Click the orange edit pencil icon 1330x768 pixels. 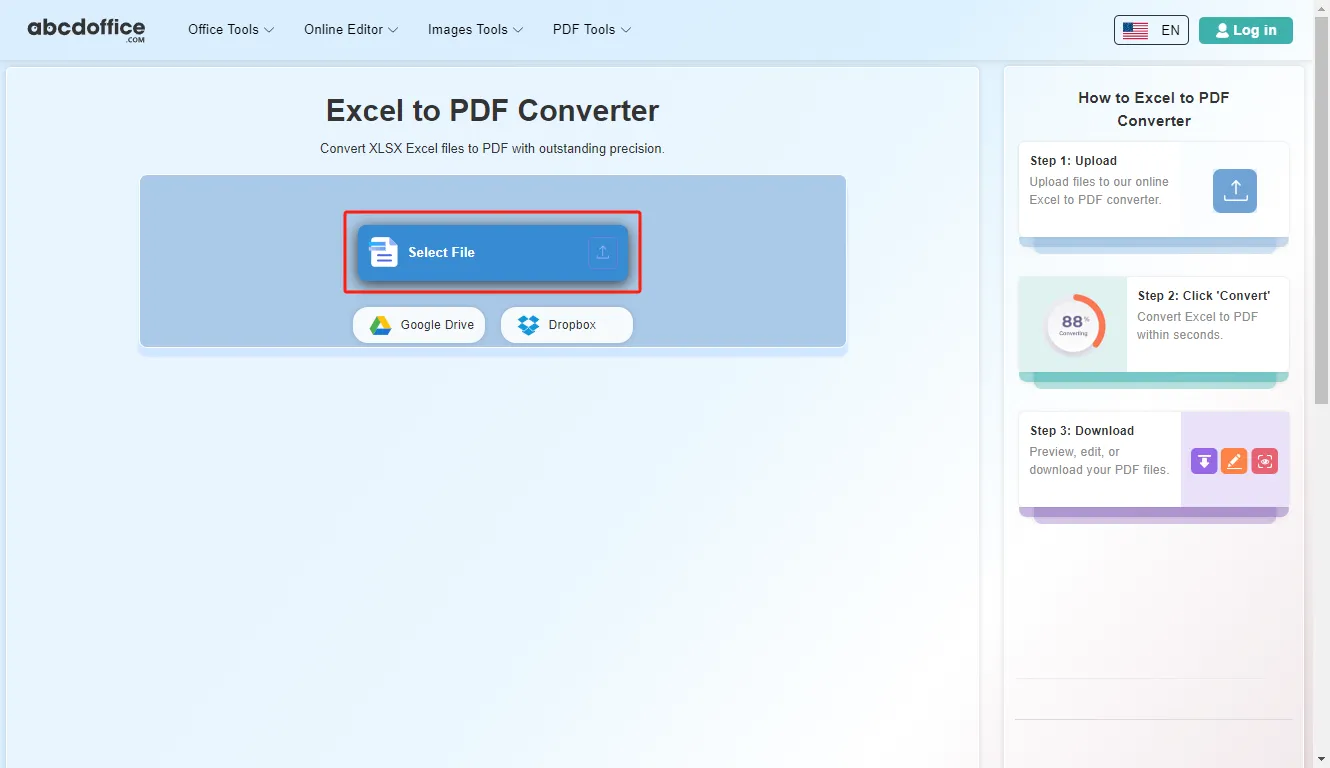tap(1234, 461)
